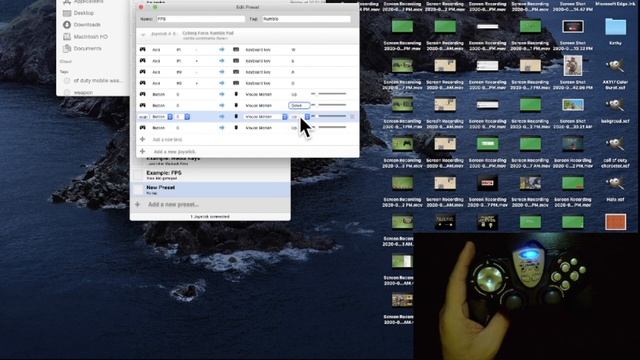This screenshot has width=640, height=360.
Task: Open Desktop in the Finder sidebar
Action: pos(84,13)
